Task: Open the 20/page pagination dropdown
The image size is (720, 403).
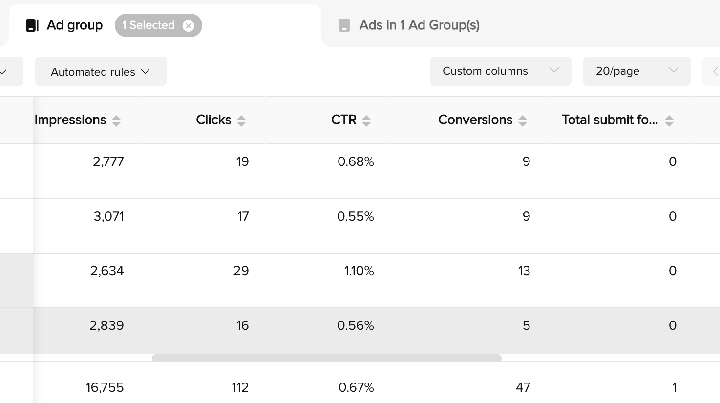Action: 636,72
